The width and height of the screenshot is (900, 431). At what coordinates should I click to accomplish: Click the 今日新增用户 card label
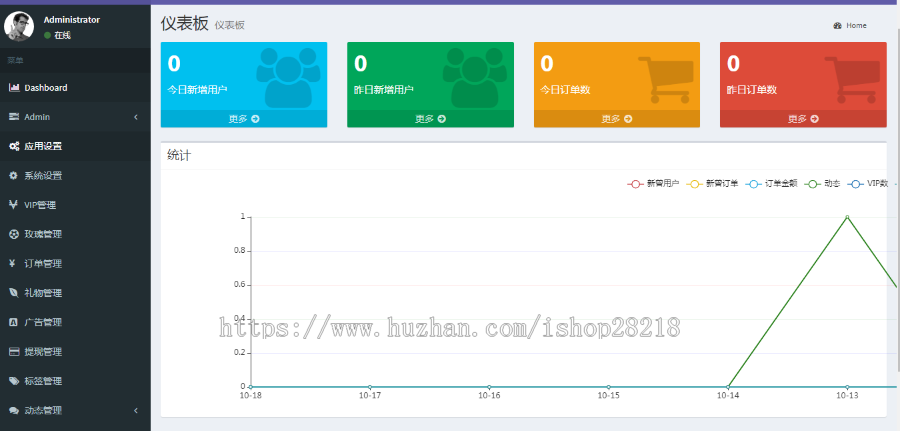pyautogui.click(x=197, y=90)
